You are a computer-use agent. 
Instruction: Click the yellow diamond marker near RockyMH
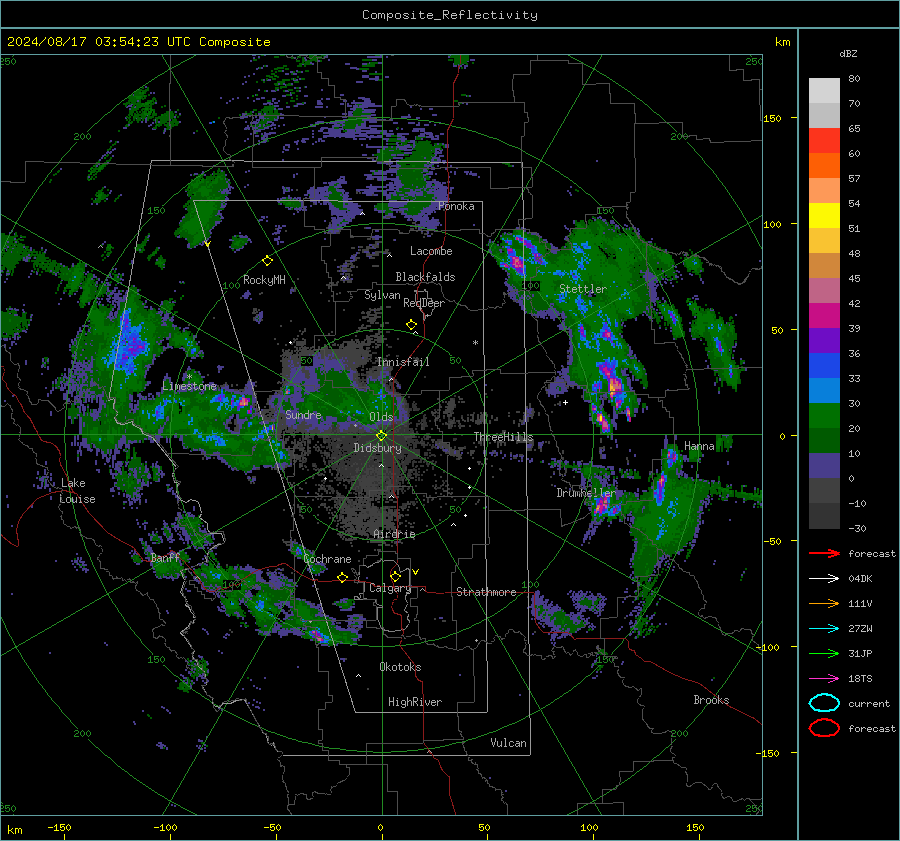click(267, 261)
